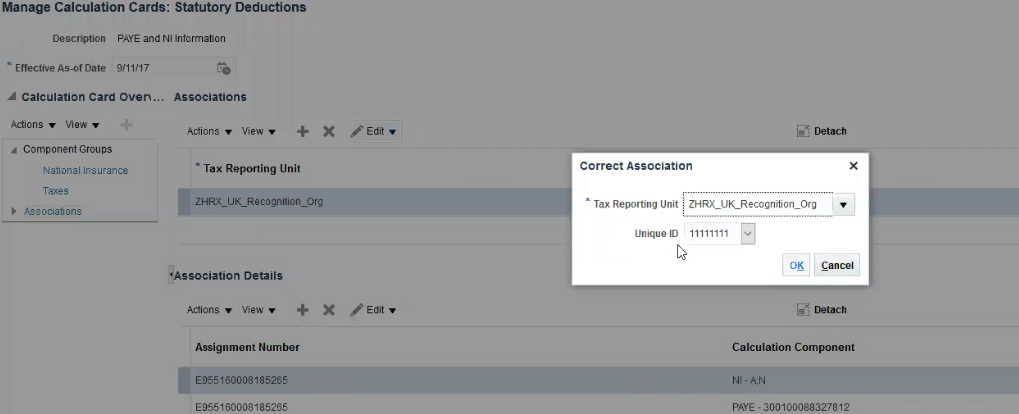The height and width of the screenshot is (414, 1019).
Task: Collapse the Calculation Card Overview section
Action: click(11, 97)
